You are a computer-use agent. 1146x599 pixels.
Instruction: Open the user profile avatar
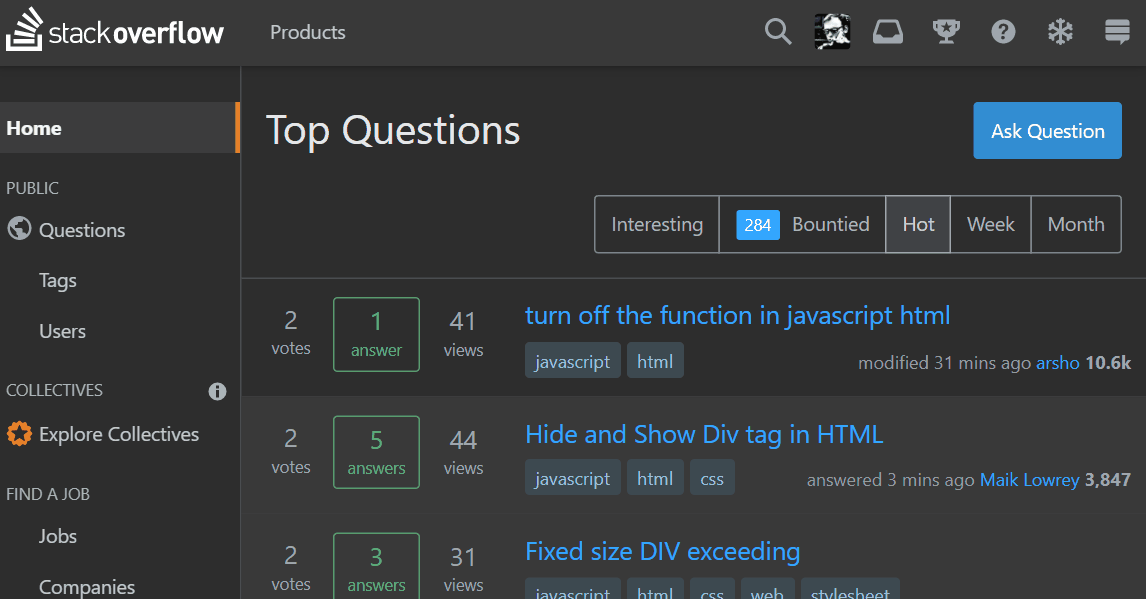832,32
